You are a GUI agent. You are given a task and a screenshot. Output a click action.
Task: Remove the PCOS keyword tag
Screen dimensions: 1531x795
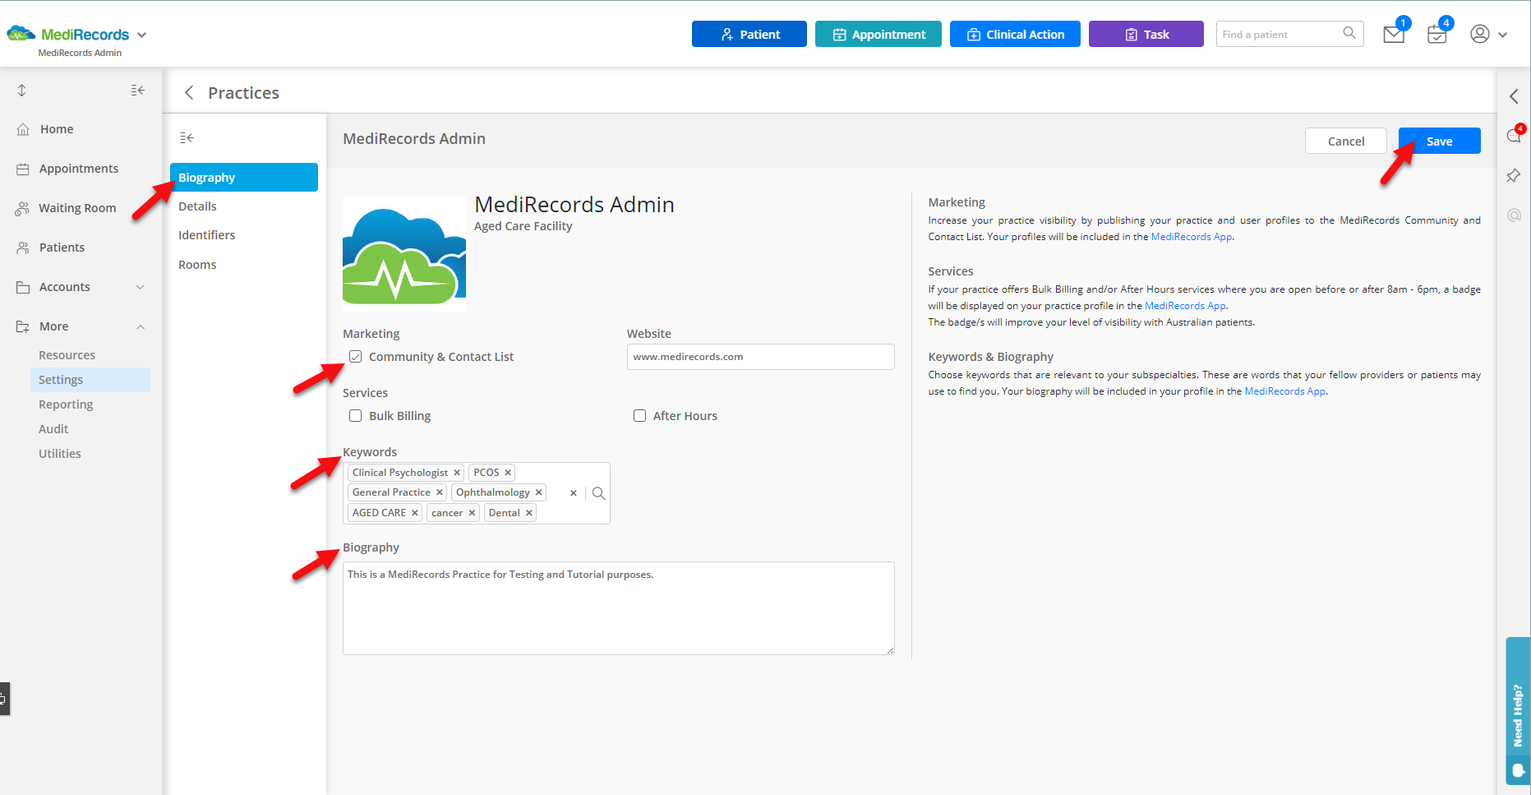tap(508, 473)
